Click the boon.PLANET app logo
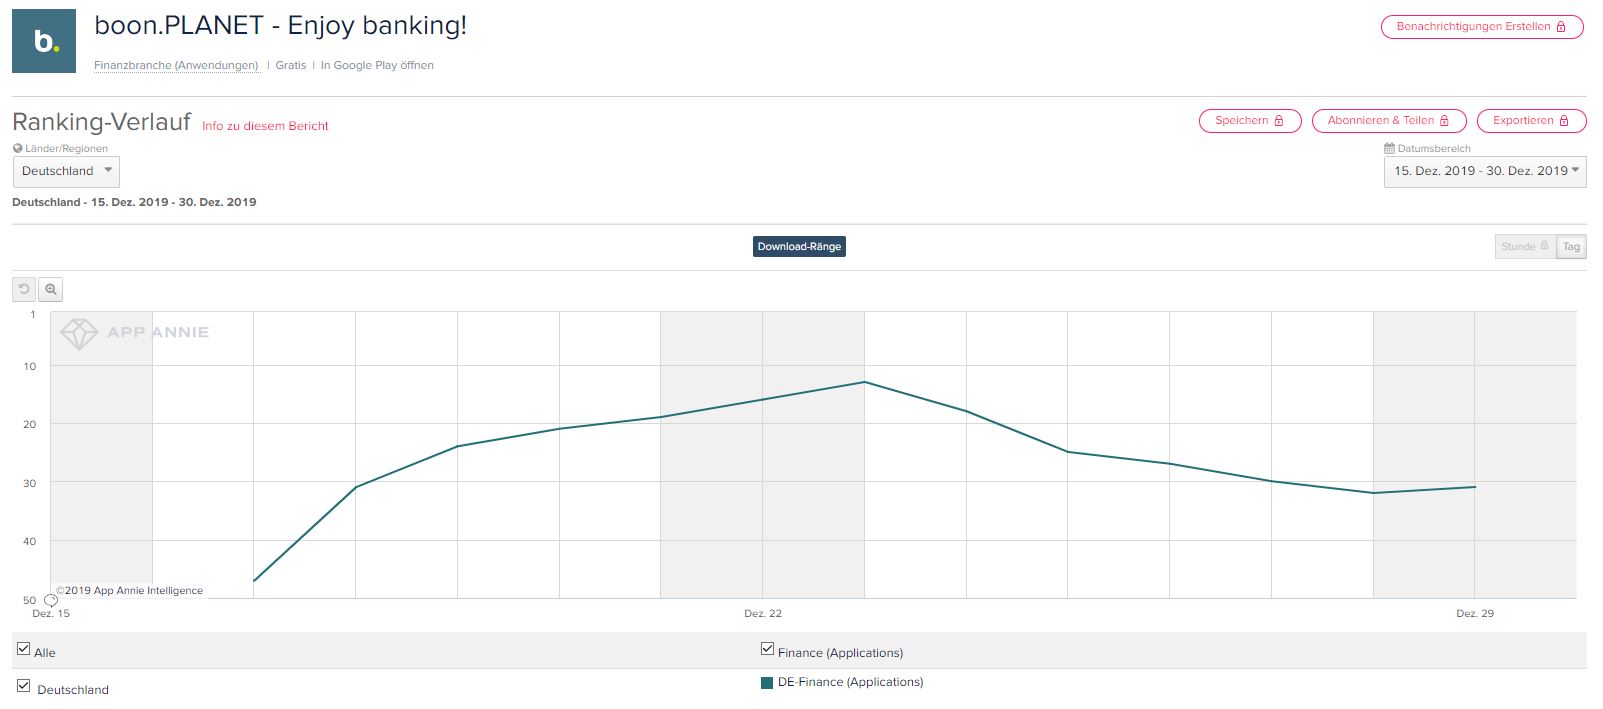The height and width of the screenshot is (709, 1603). pos(44,41)
